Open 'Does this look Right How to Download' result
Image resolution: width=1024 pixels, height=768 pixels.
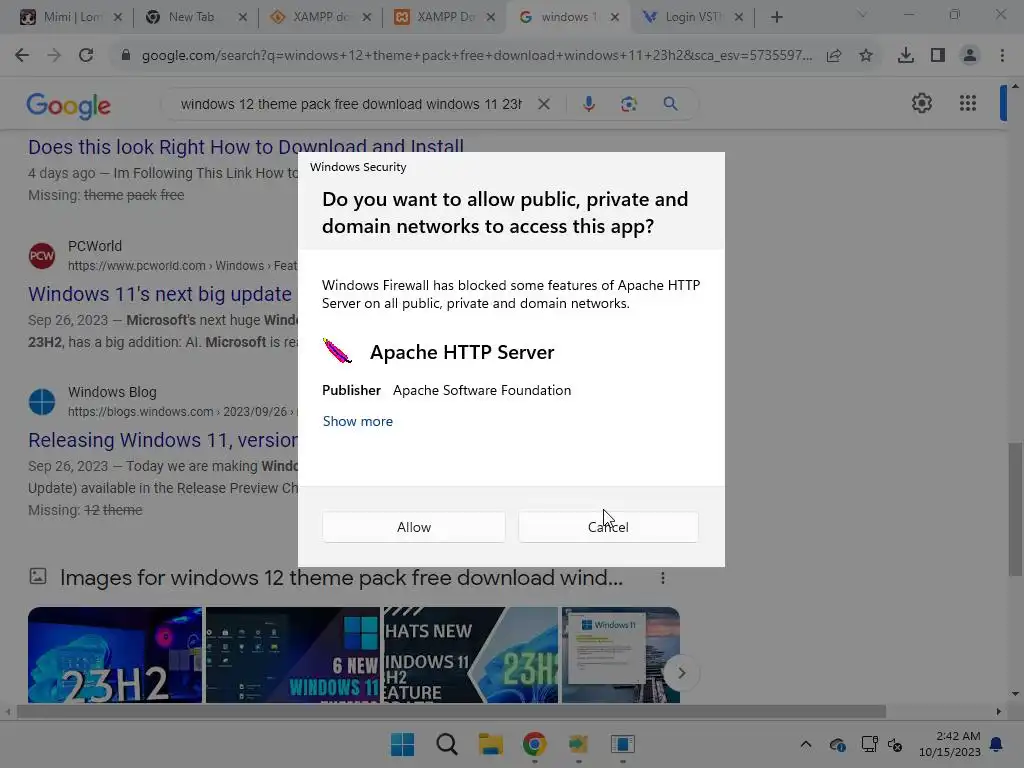click(246, 146)
